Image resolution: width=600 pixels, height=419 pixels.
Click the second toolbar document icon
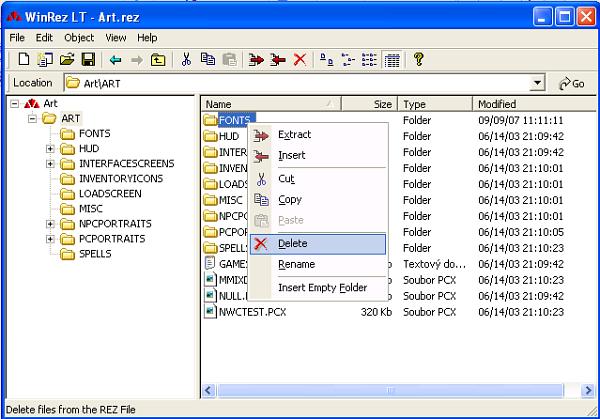pyautogui.click(x=45, y=60)
